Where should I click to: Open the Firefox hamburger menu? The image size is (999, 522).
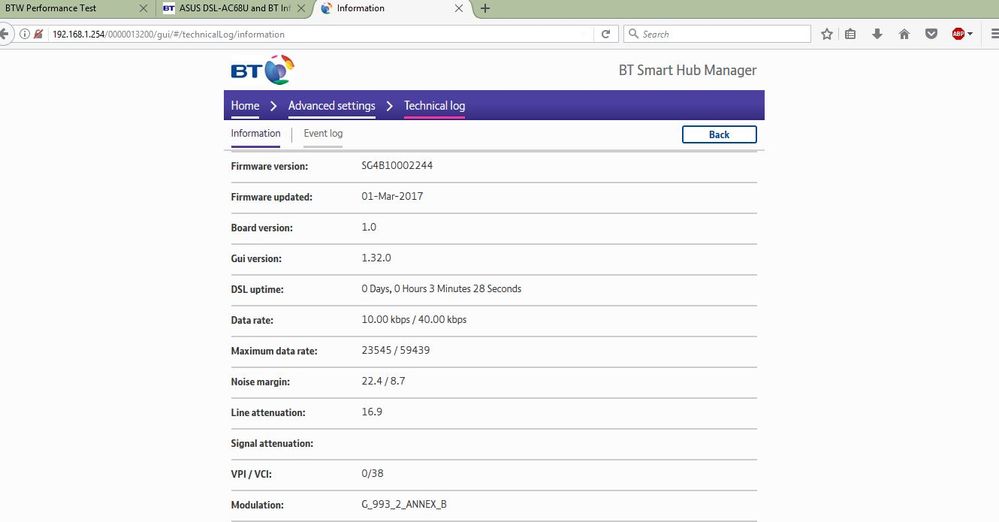click(x=995, y=34)
